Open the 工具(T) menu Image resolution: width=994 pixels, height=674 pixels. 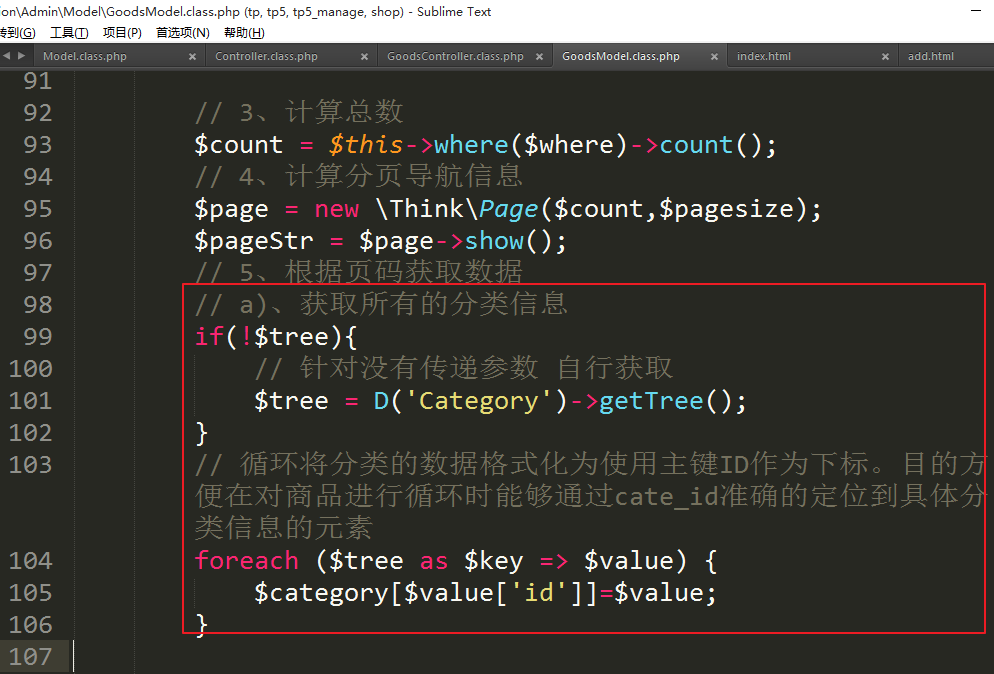[69, 33]
